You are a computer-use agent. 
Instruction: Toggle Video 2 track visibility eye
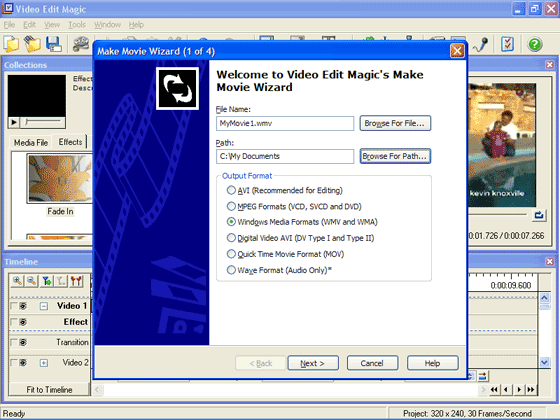23,363
